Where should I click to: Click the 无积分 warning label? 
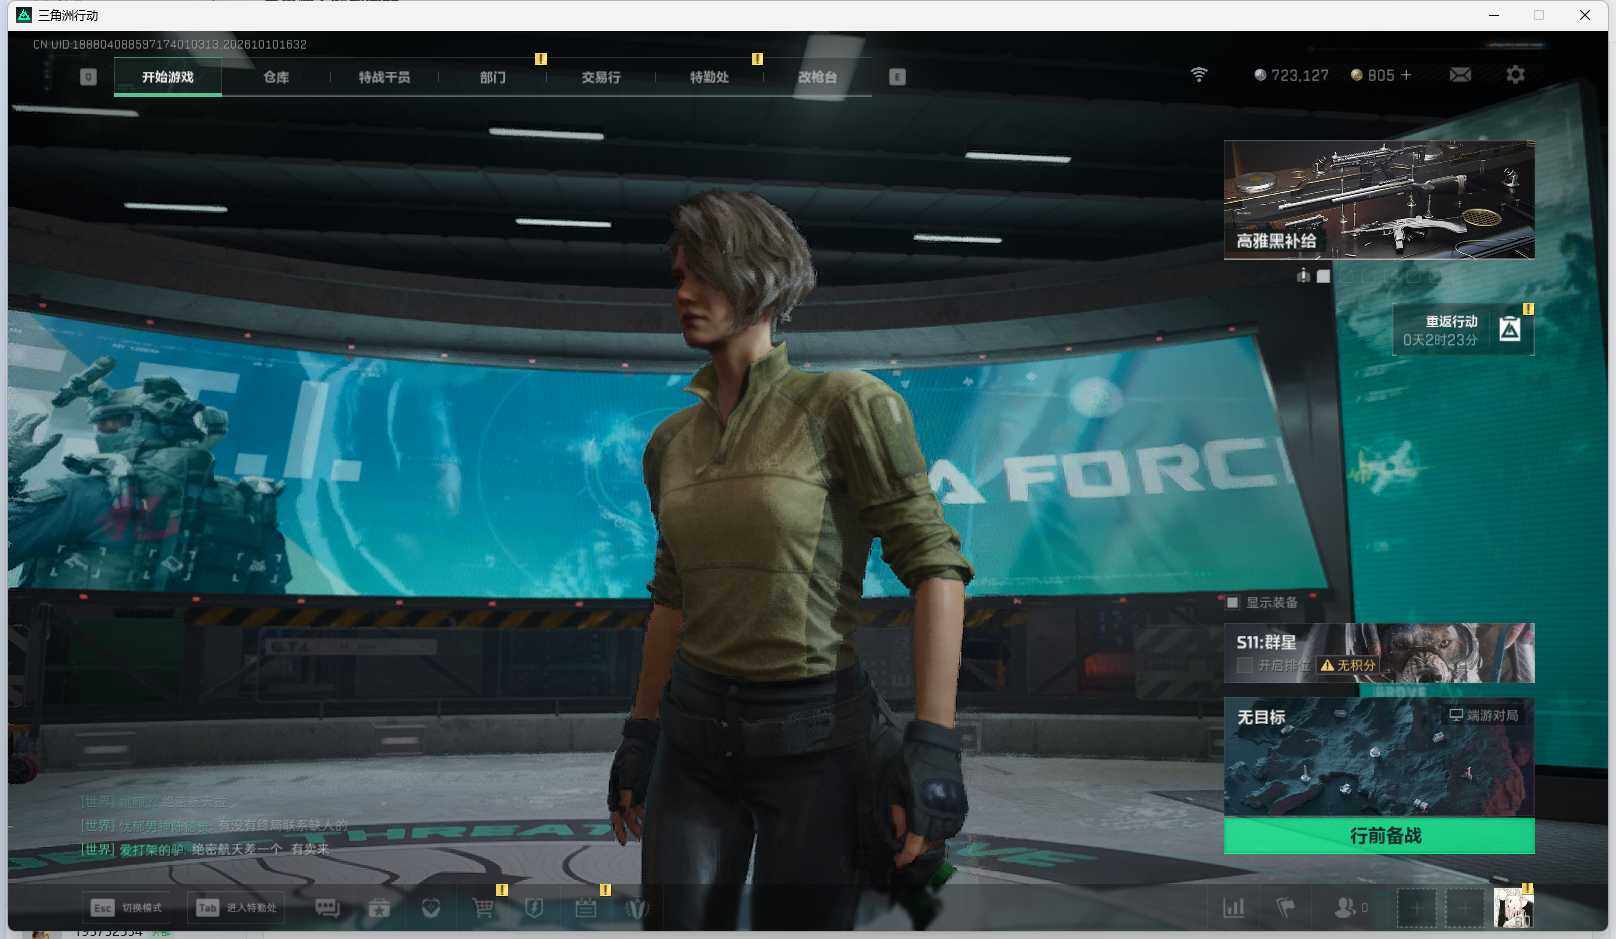(x=1347, y=665)
